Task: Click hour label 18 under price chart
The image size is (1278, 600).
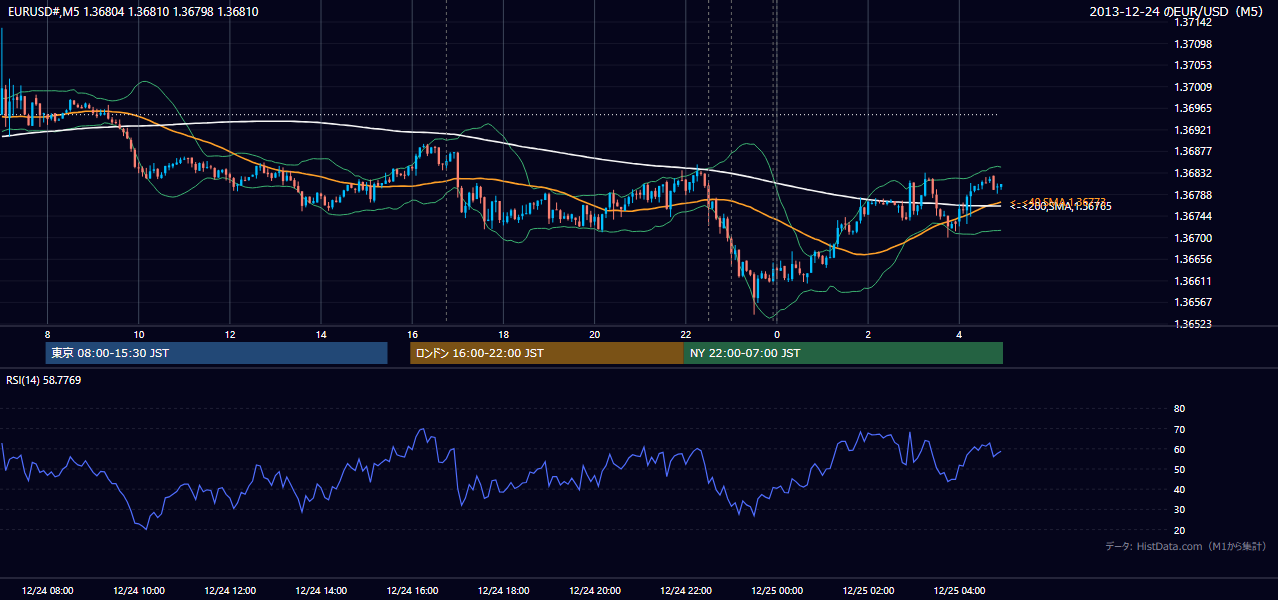Action: point(504,334)
